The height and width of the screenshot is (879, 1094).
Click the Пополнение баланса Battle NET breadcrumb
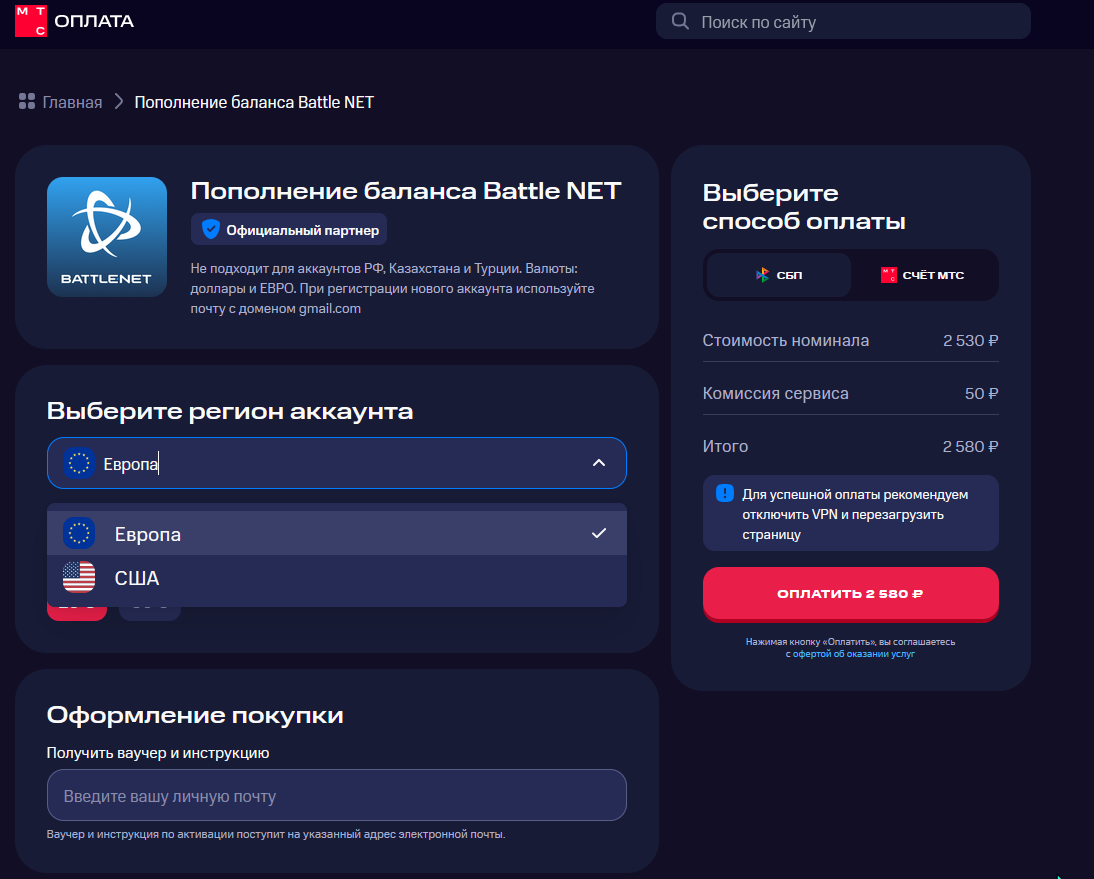coord(254,102)
